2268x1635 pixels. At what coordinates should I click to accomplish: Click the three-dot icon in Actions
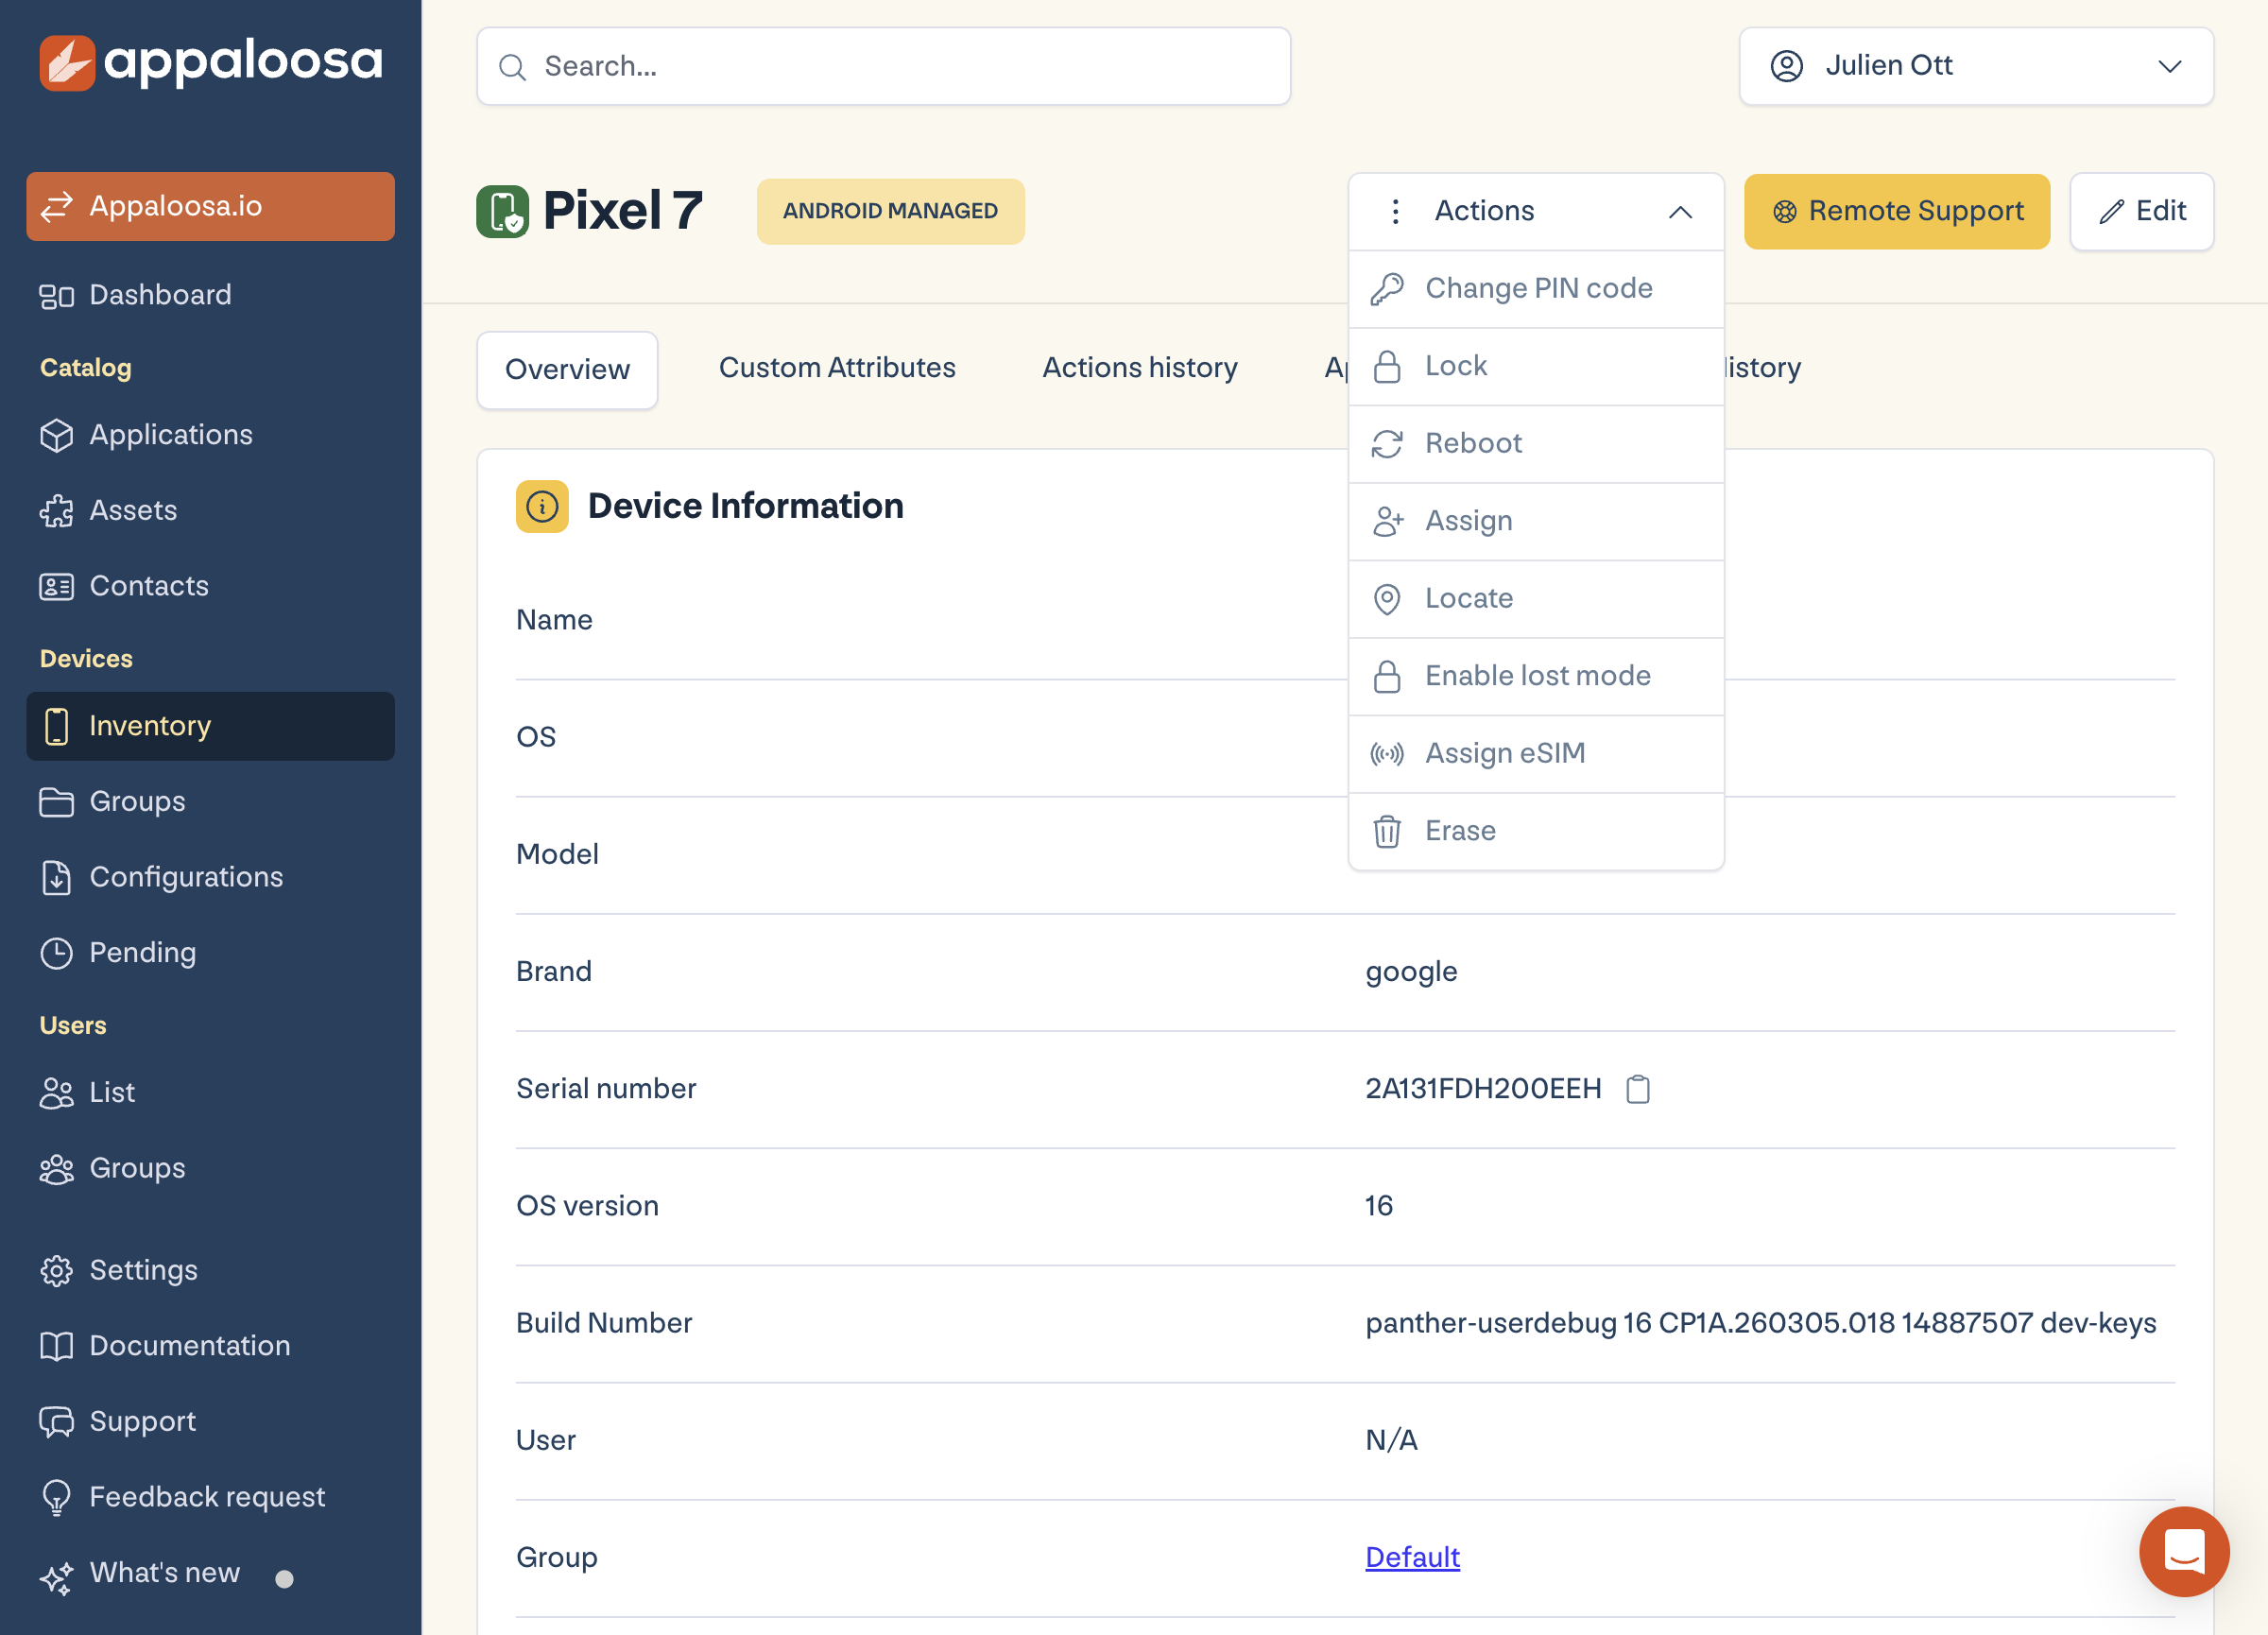(1395, 211)
